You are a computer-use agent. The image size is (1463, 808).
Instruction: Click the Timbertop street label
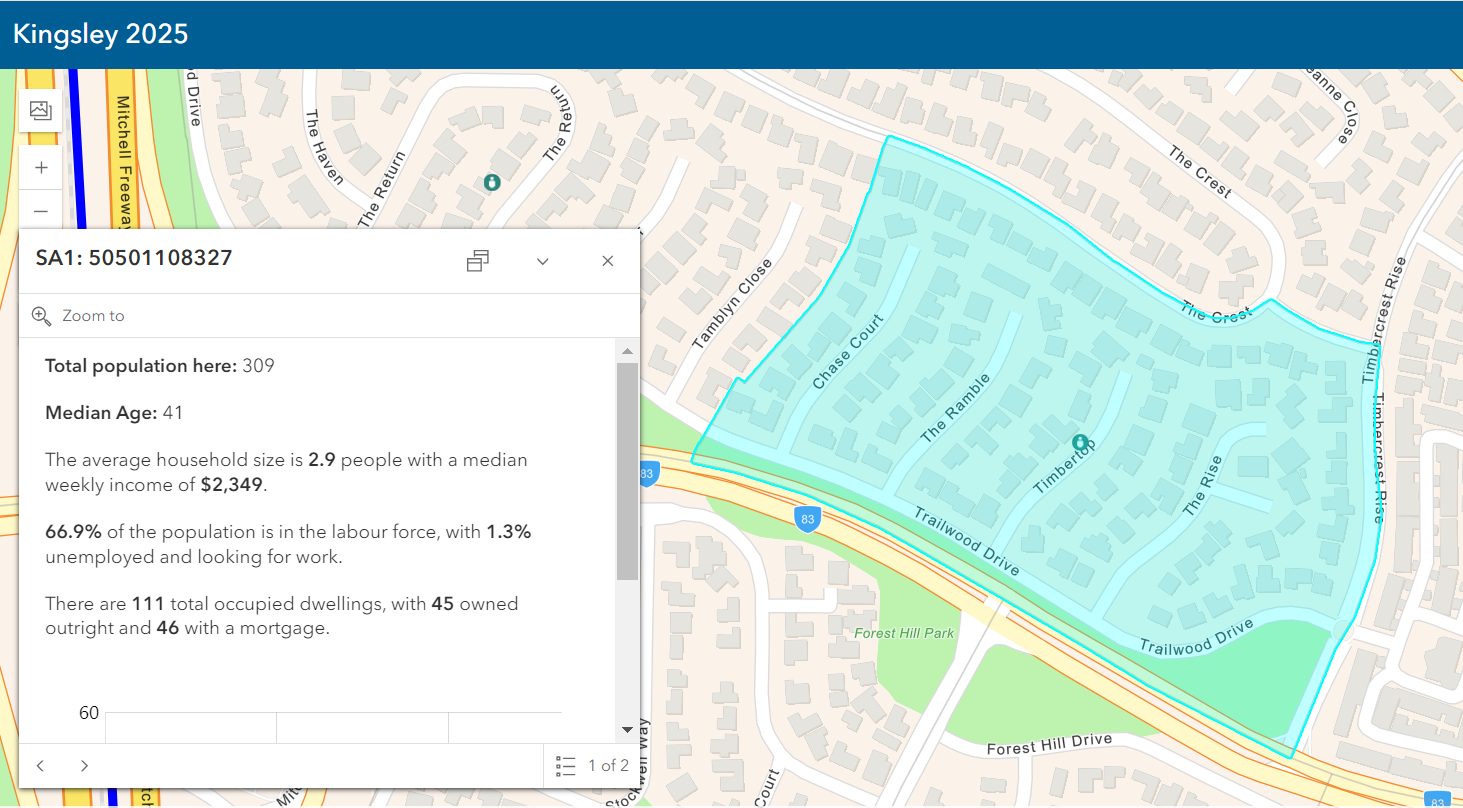[1065, 468]
